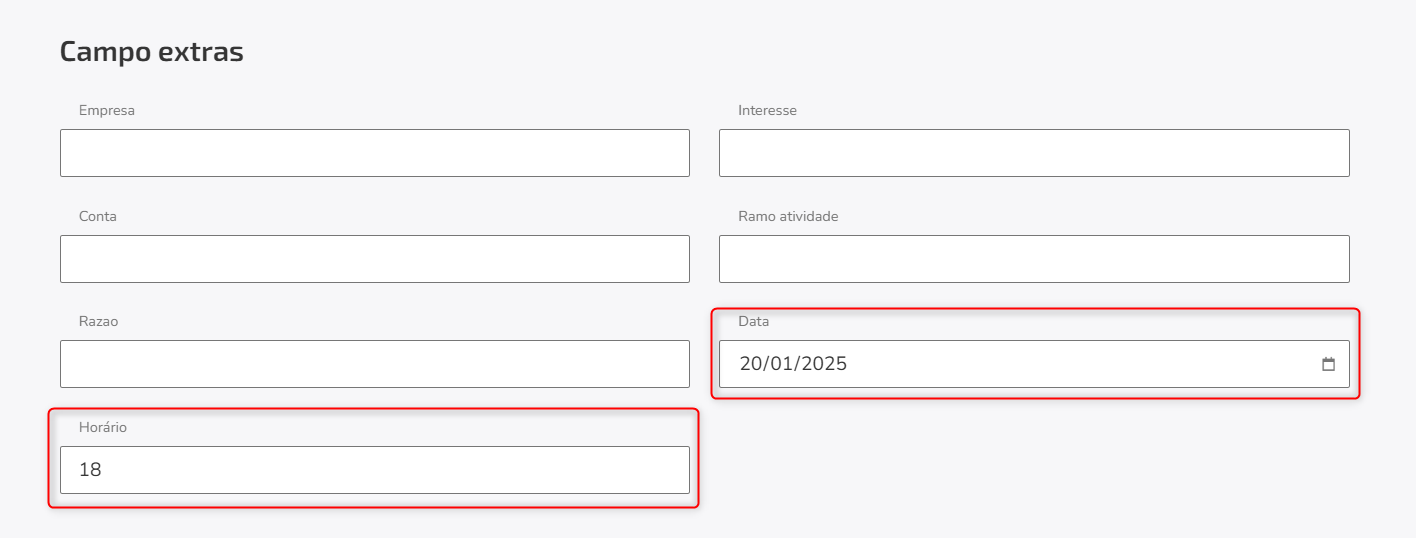Click the Empresa field label
Screen dimensions: 1416x538
coord(107,110)
